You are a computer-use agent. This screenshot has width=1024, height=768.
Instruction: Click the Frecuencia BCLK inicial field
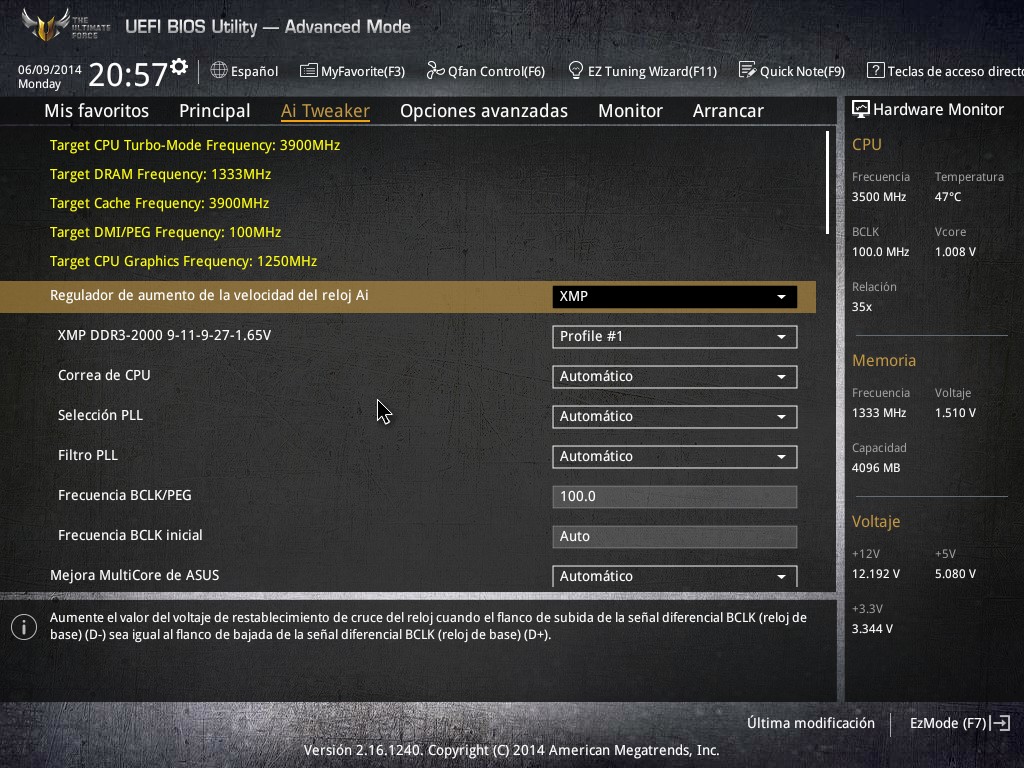click(675, 536)
